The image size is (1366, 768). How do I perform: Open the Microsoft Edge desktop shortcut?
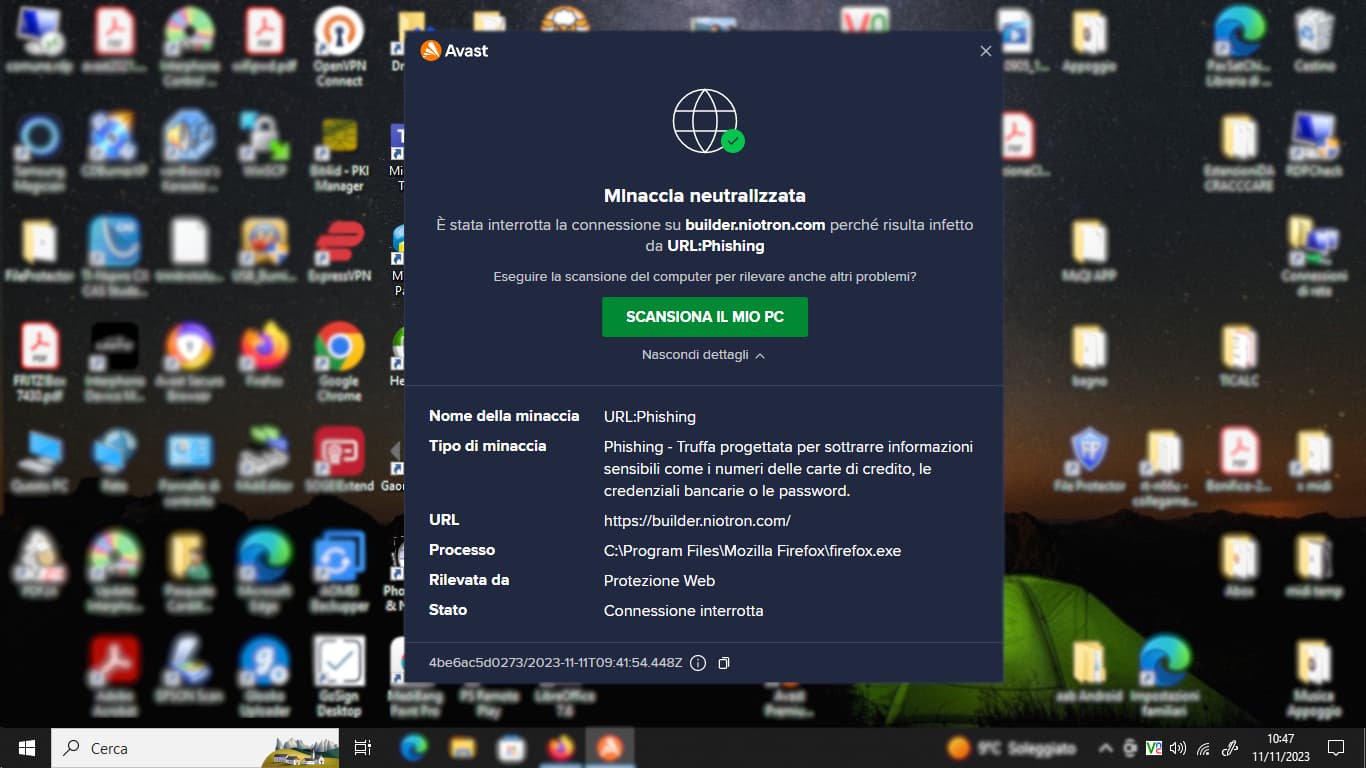(x=264, y=571)
